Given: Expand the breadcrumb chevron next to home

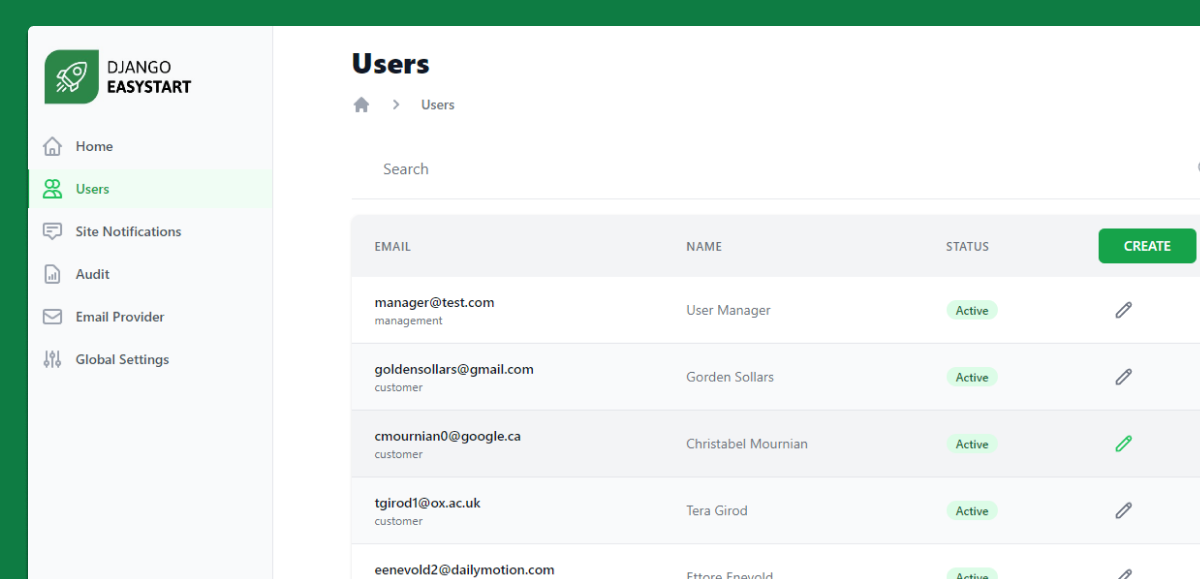Looking at the screenshot, I should tap(395, 104).
